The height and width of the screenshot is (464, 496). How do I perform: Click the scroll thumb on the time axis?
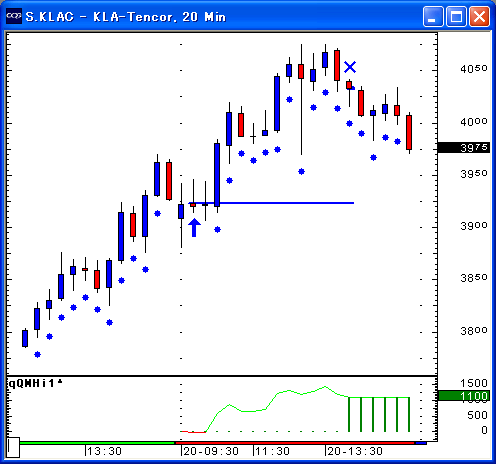pyautogui.click(x=13, y=447)
